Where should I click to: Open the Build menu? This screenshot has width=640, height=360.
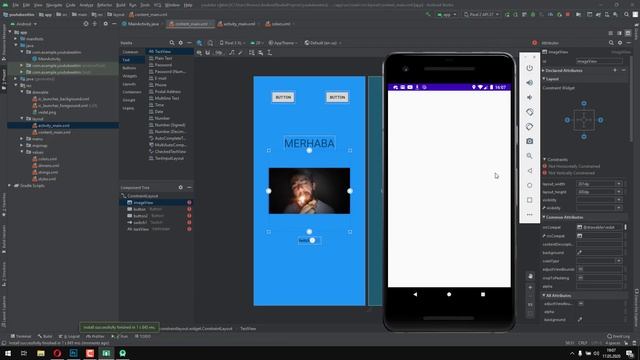click(x=120, y=5)
